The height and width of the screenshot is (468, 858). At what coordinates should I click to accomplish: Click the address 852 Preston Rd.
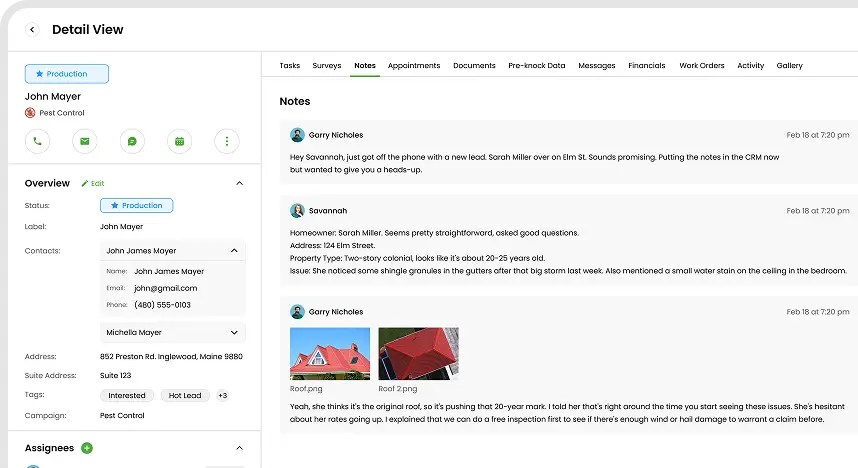(171, 356)
